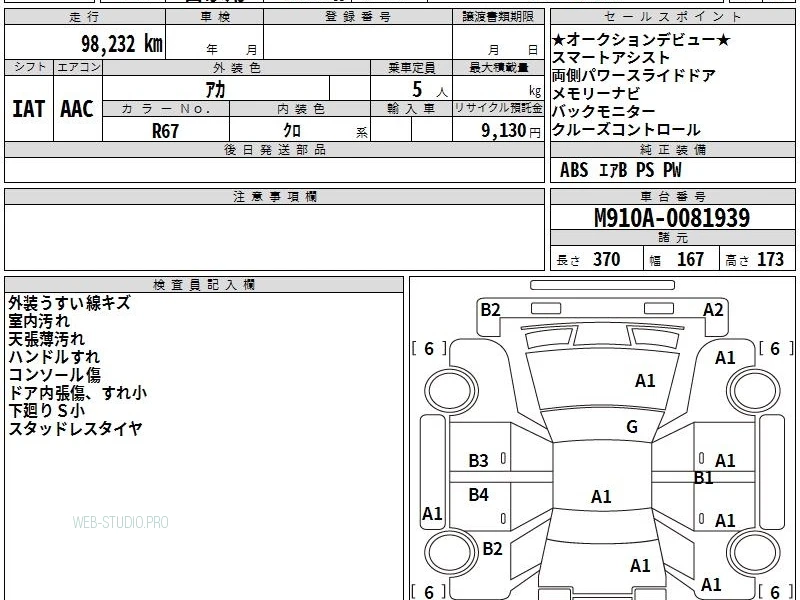This screenshot has width=800, height=600.
Task: Click the 内装色 header
Action: (x=300, y=109)
